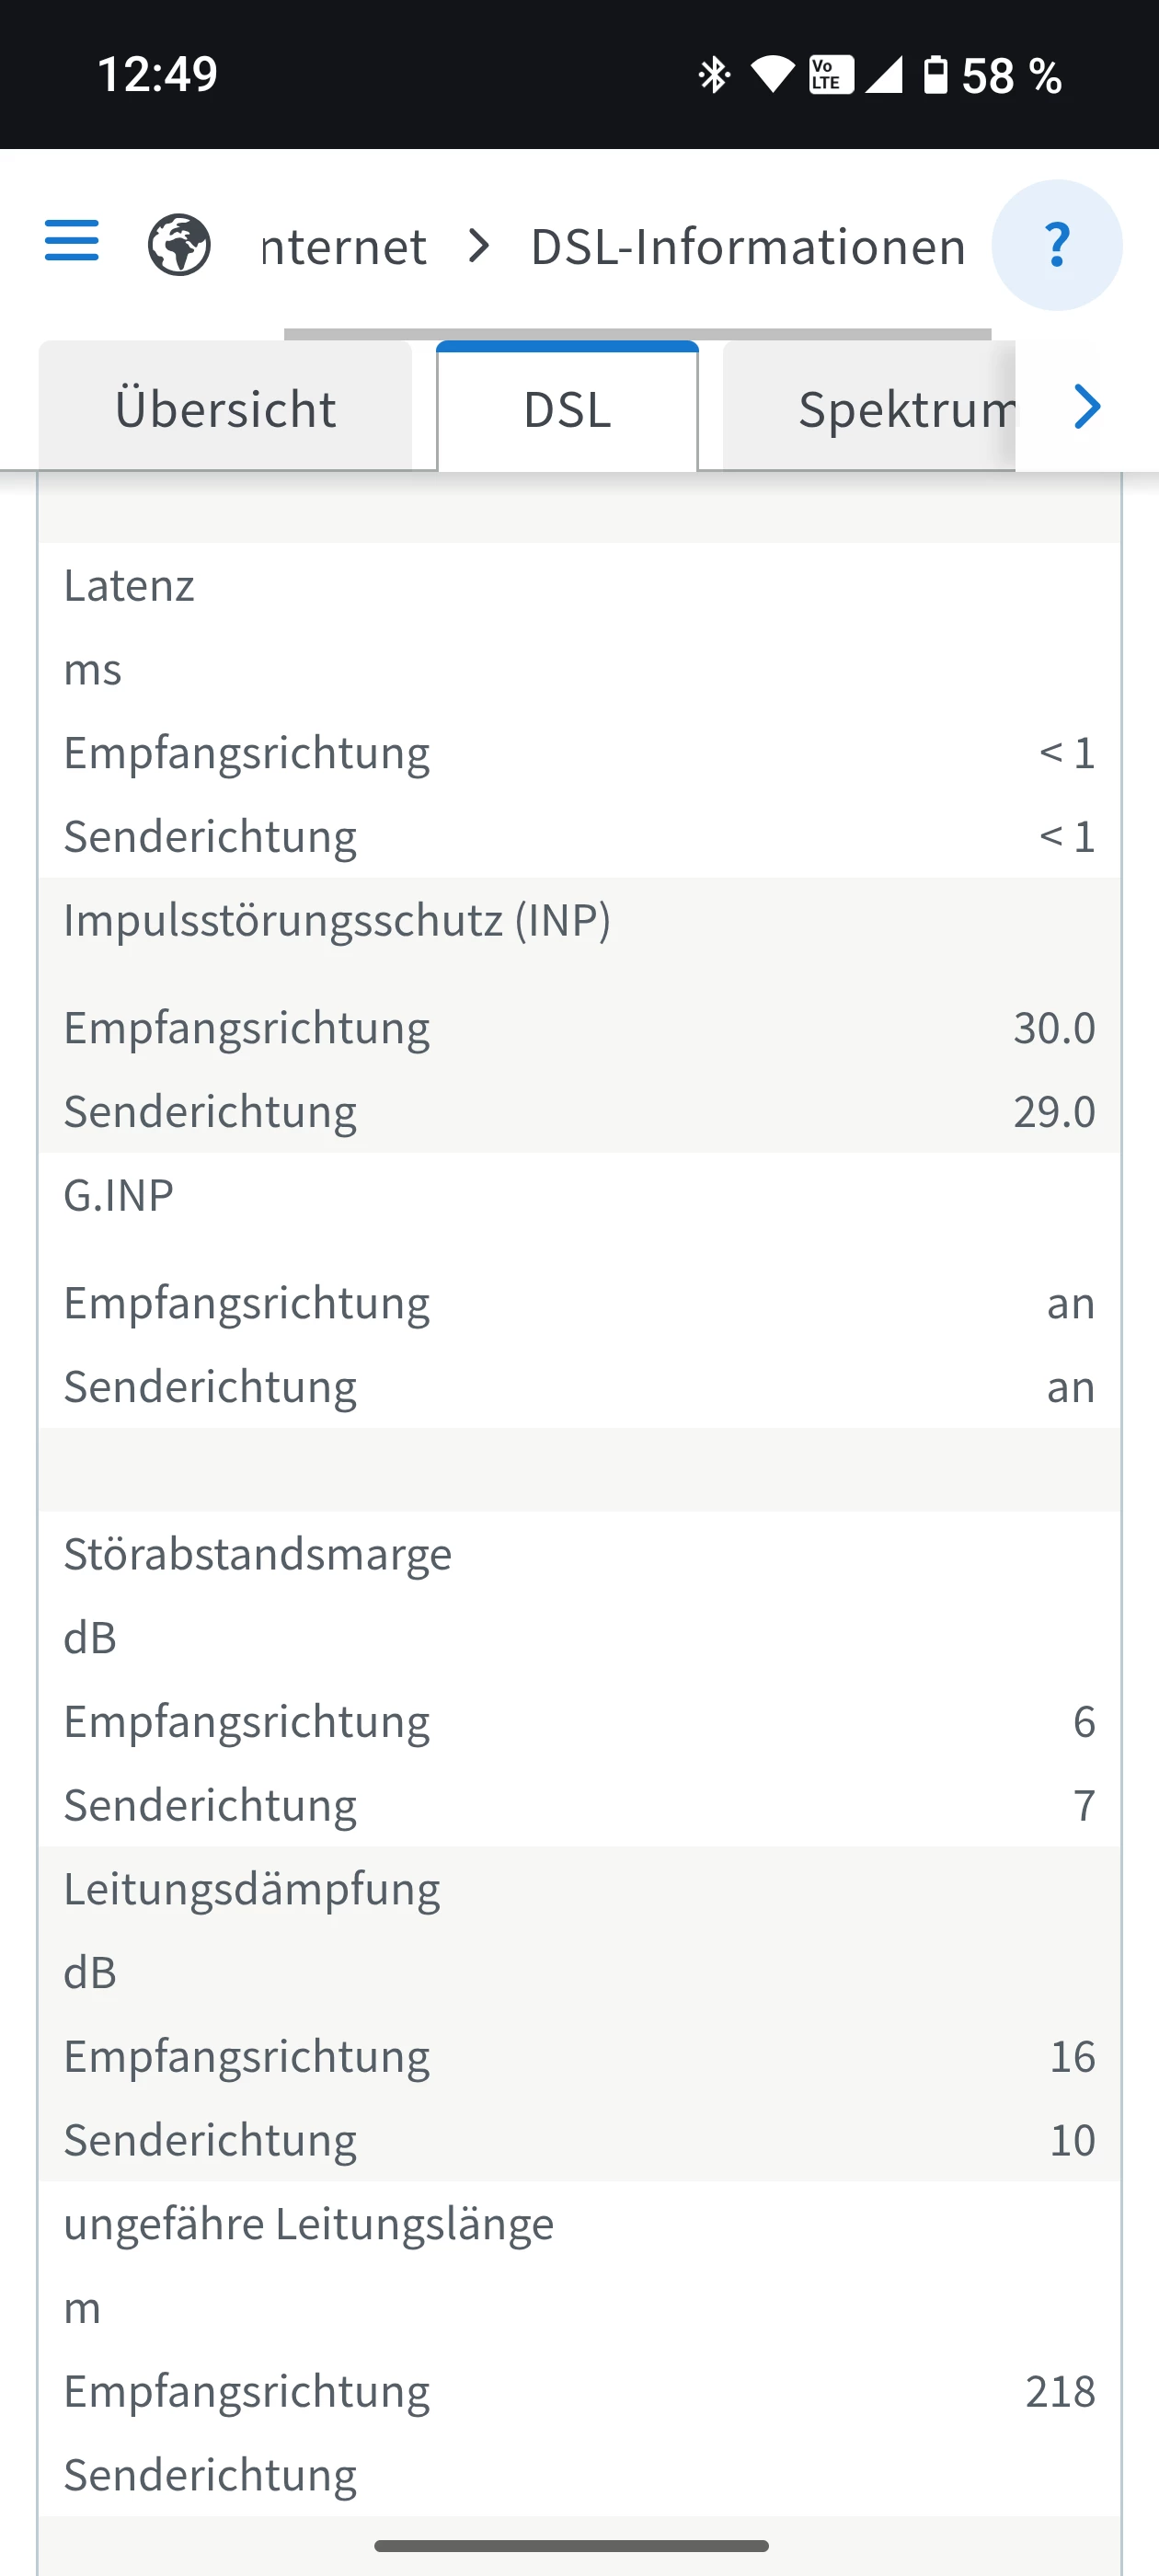1159x2576 pixels.
Task: Open the Spektrum tab
Action: tap(905, 409)
